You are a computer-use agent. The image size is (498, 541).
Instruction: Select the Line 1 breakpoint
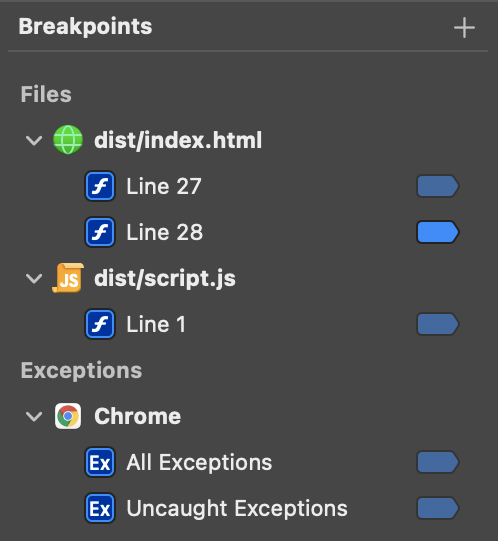pyautogui.click(x=156, y=324)
